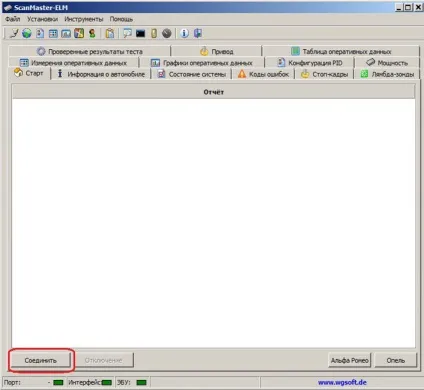Click the green Порт status indicator

(x=58, y=382)
